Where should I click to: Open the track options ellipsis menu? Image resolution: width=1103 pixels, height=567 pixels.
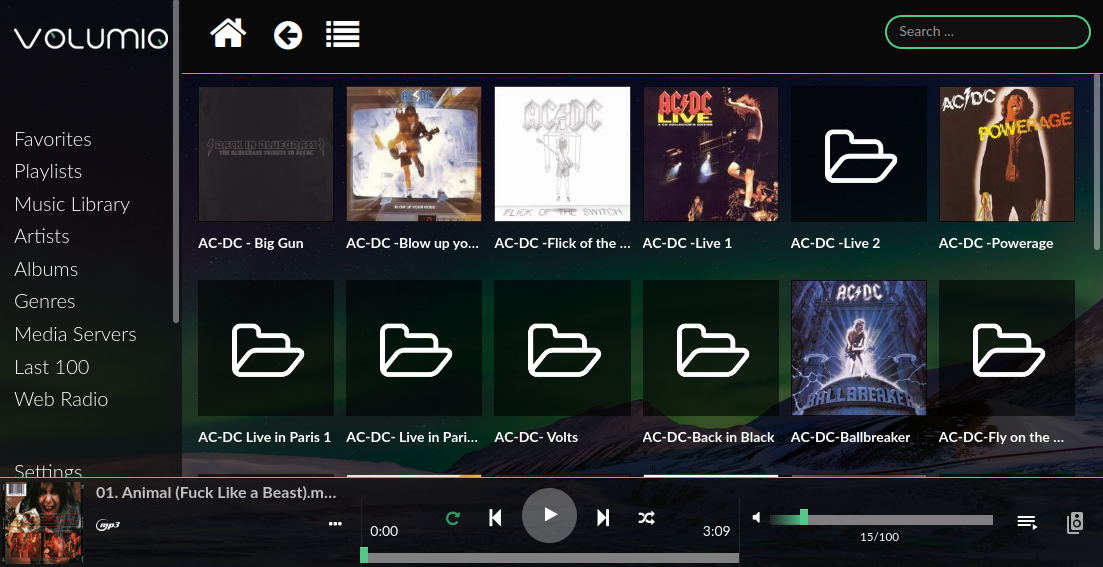(336, 523)
